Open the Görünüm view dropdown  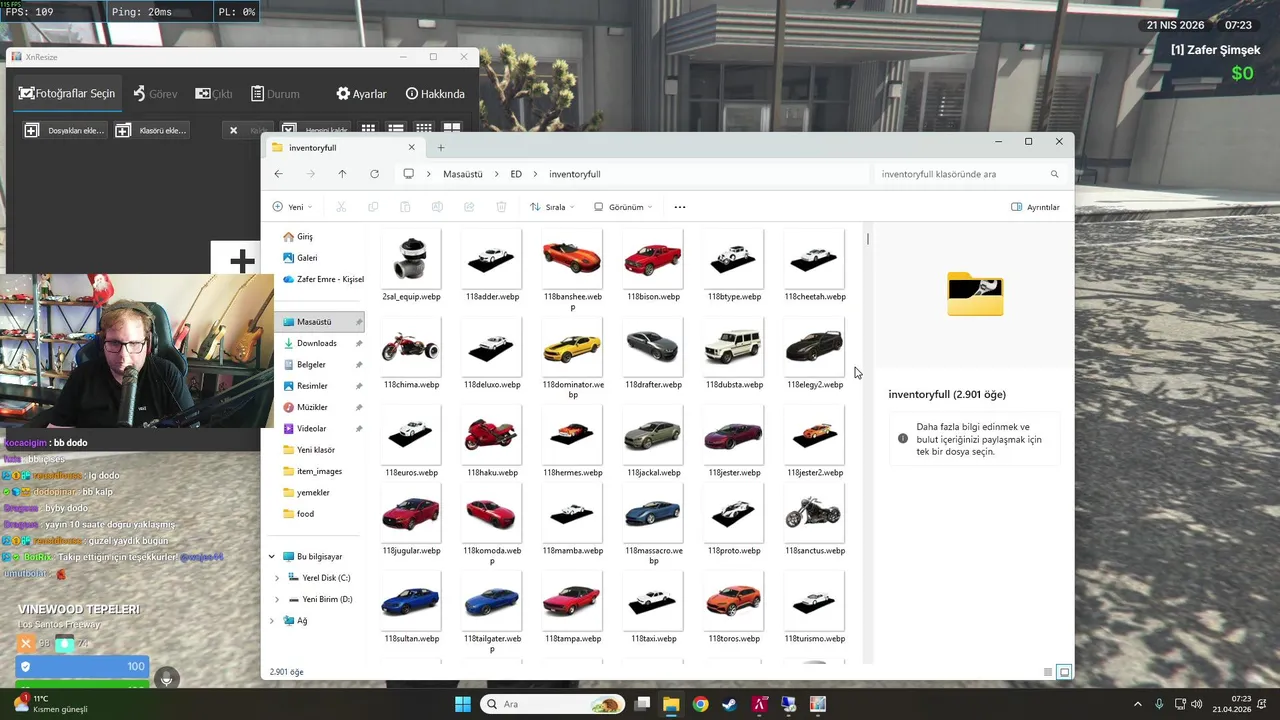623,207
